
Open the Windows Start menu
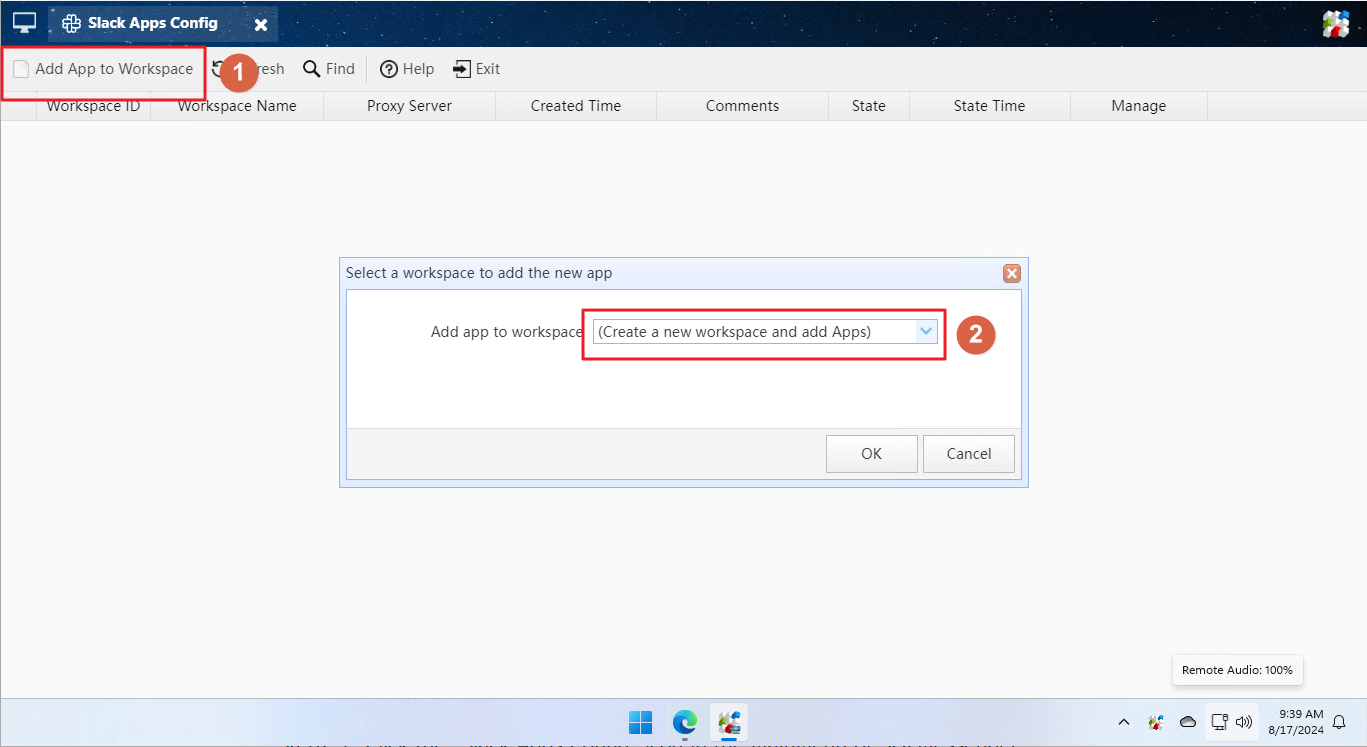click(x=640, y=722)
